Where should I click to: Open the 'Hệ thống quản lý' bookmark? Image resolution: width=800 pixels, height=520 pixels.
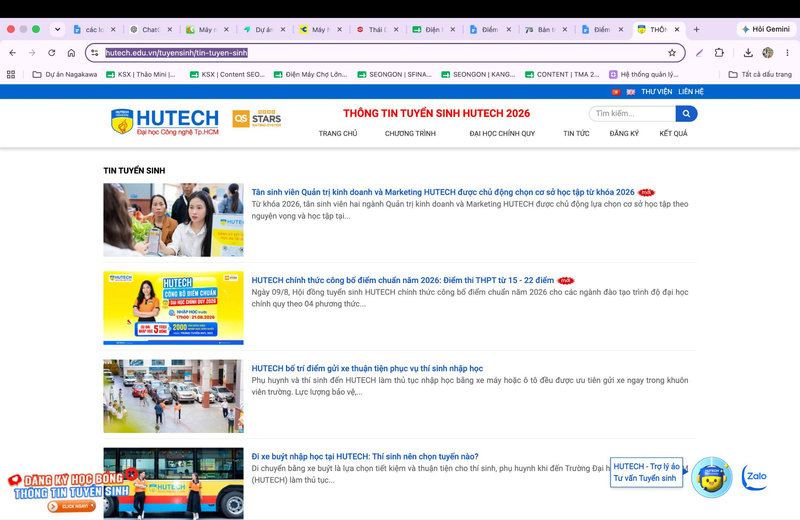pyautogui.click(x=644, y=75)
